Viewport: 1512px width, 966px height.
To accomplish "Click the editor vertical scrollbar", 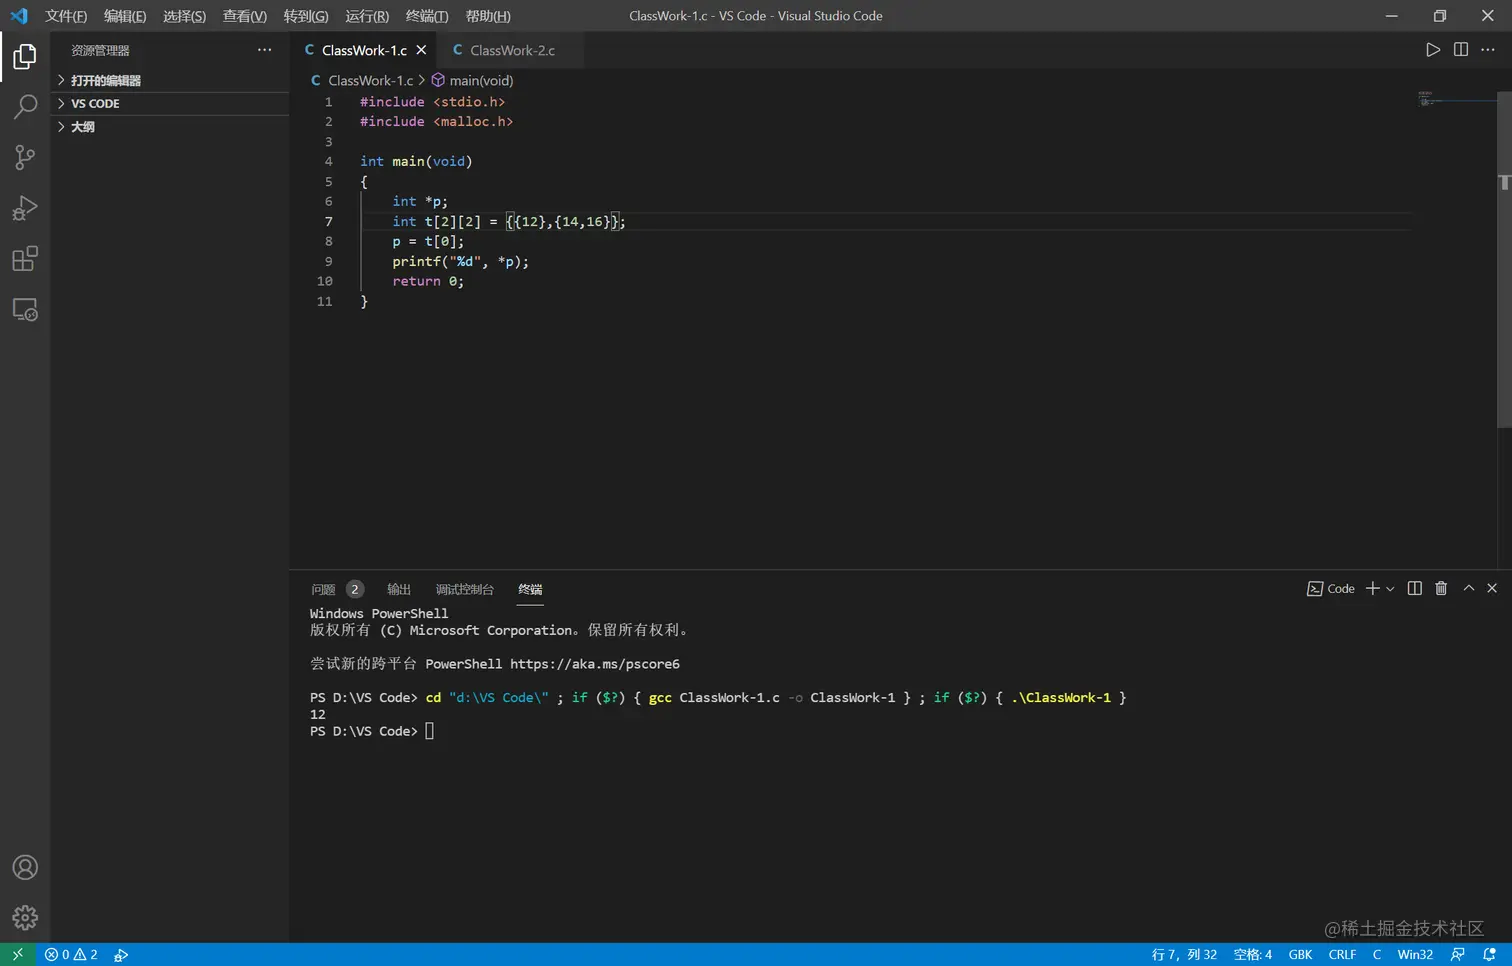I will point(1504,260).
